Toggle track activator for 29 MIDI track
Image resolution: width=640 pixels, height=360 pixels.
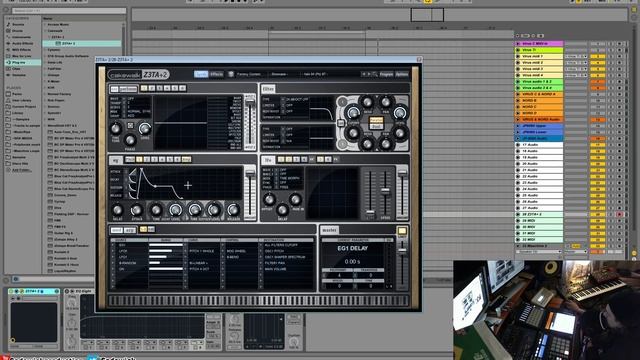[x=597, y=221]
